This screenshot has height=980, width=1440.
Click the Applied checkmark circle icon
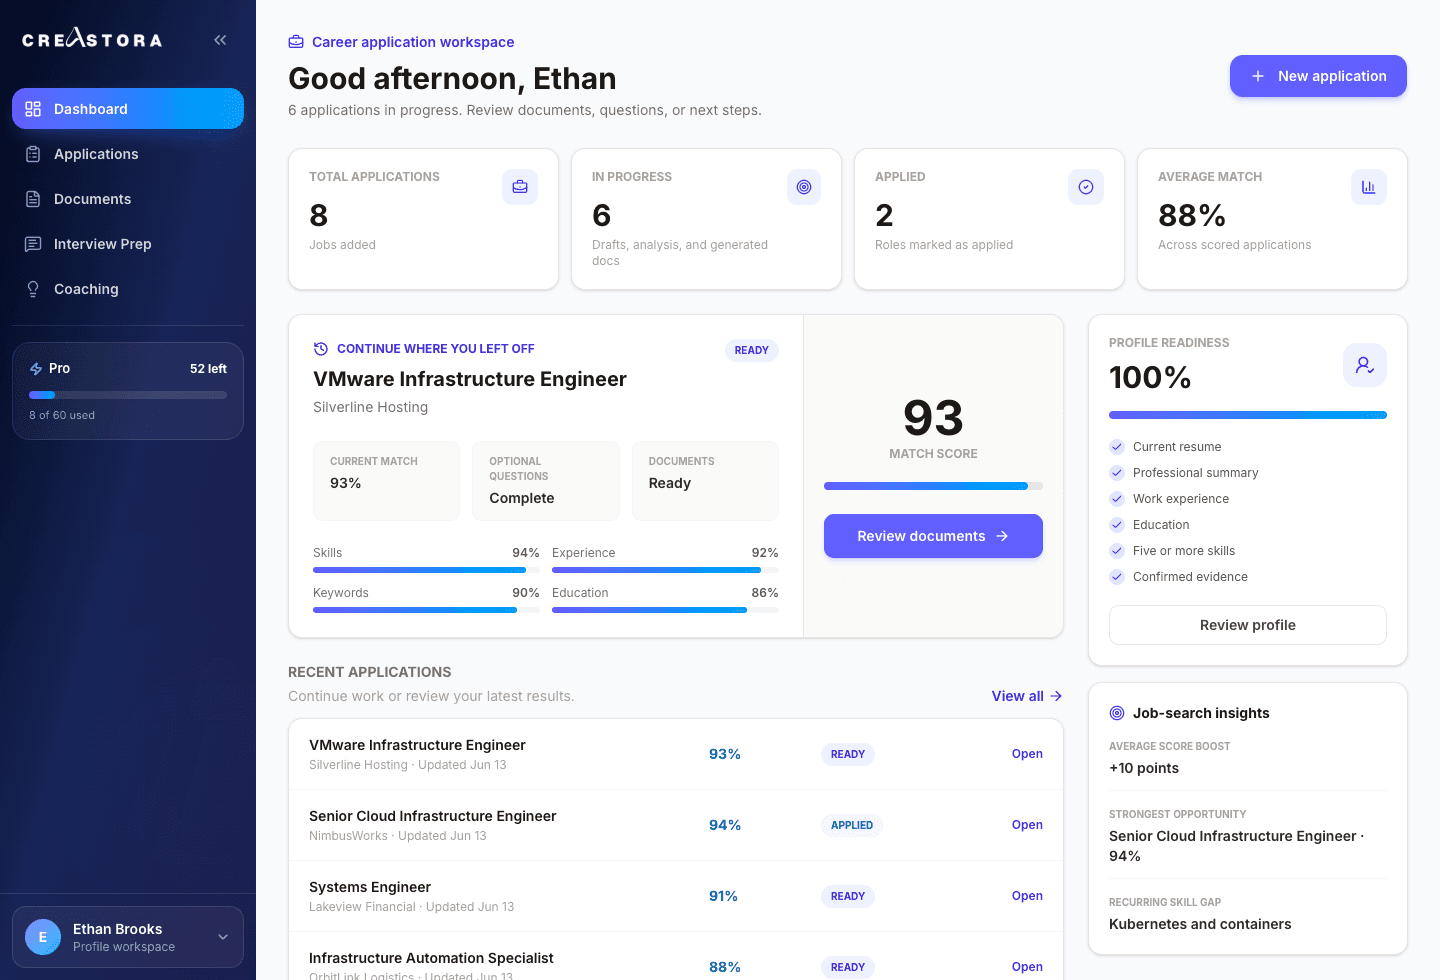[1086, 187]
